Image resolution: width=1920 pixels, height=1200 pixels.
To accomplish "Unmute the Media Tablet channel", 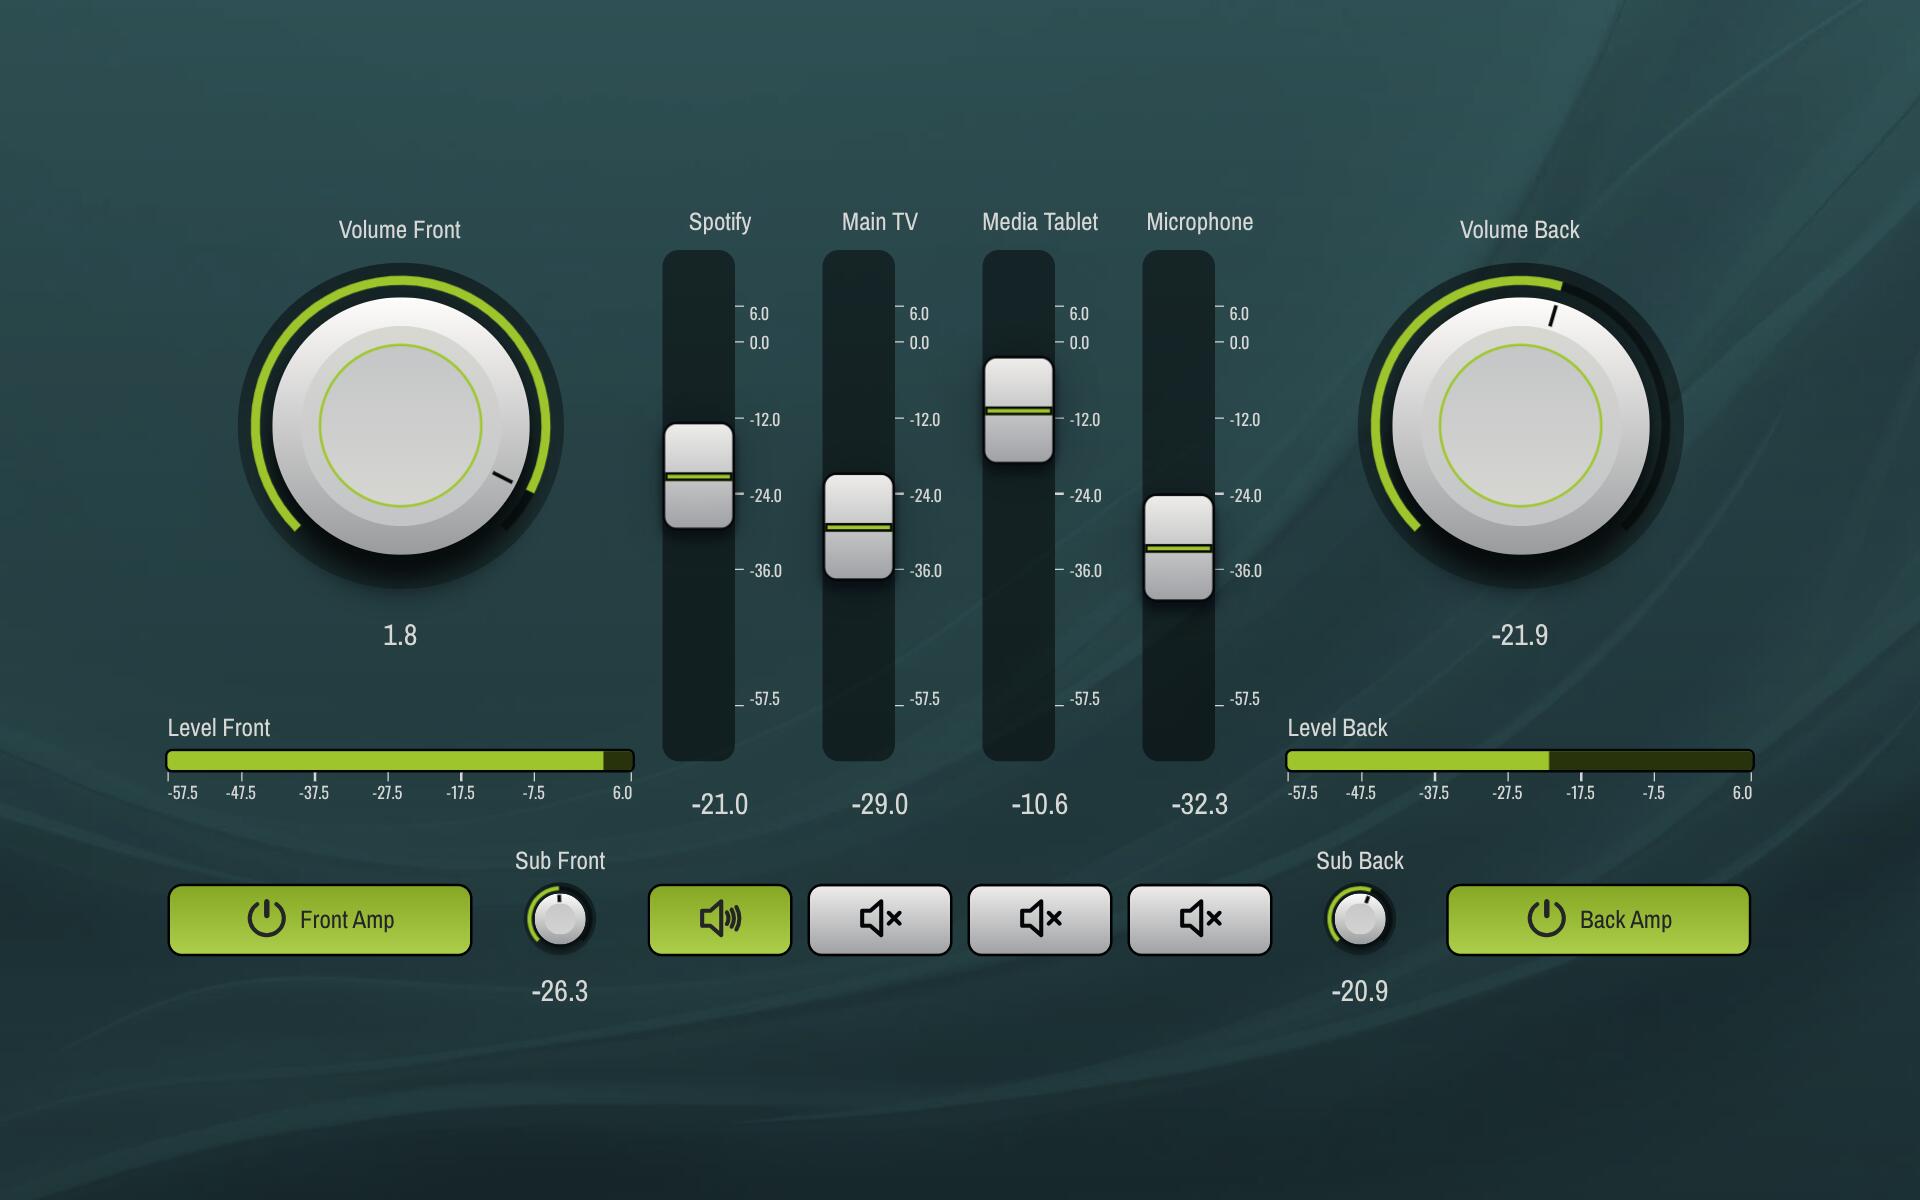I will (1040, 919).
